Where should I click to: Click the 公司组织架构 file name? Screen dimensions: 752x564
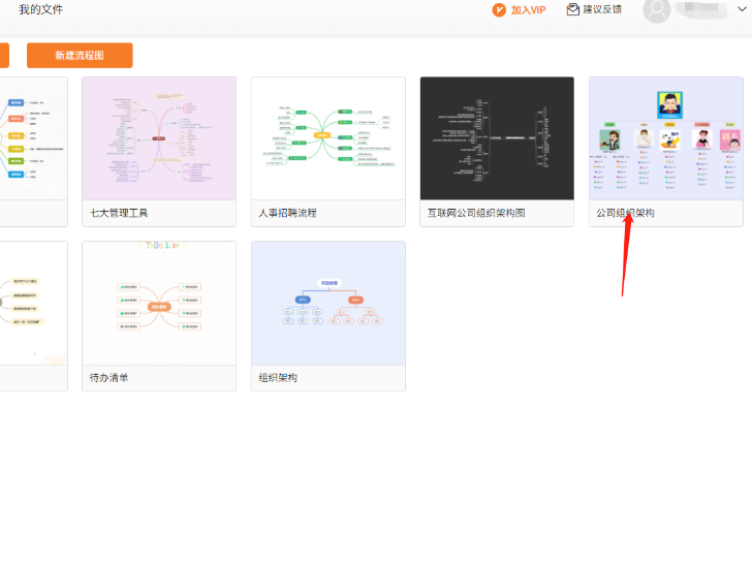coord(625,213)
